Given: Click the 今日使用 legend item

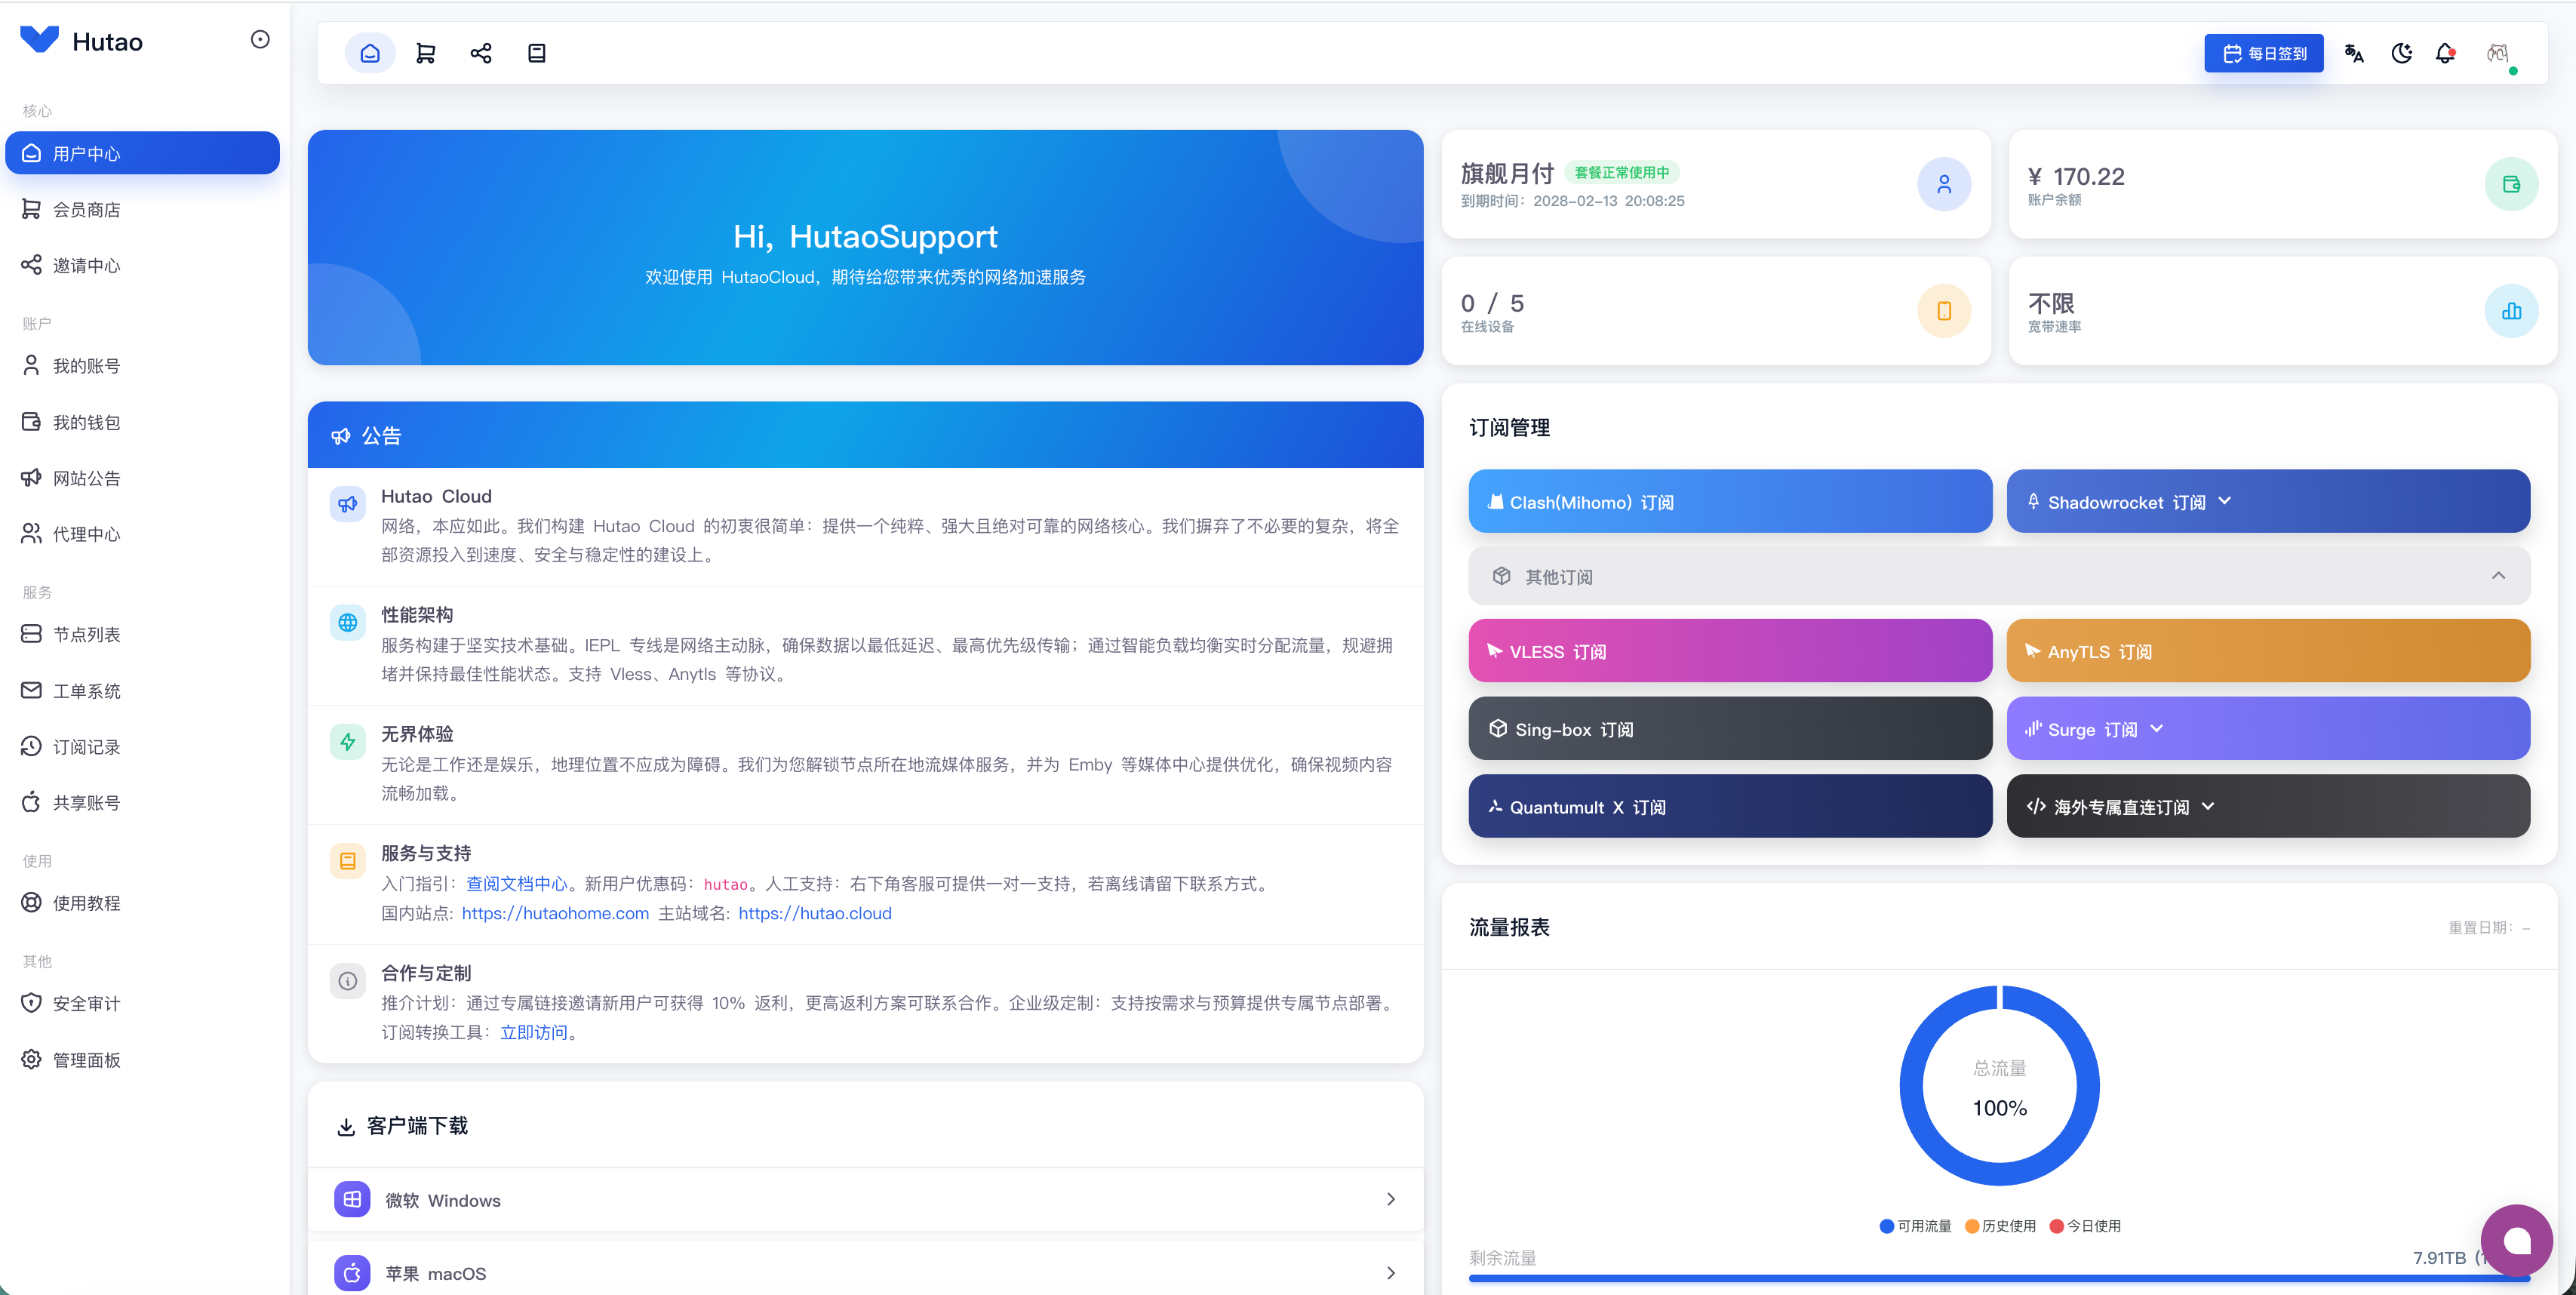Looking at the screenshot, I should [2085, 1226].
